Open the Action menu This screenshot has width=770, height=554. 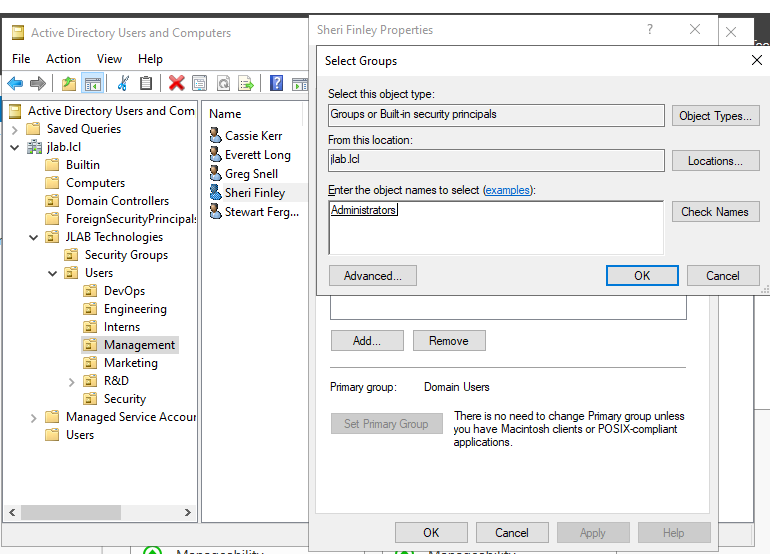tap(63, 59)
